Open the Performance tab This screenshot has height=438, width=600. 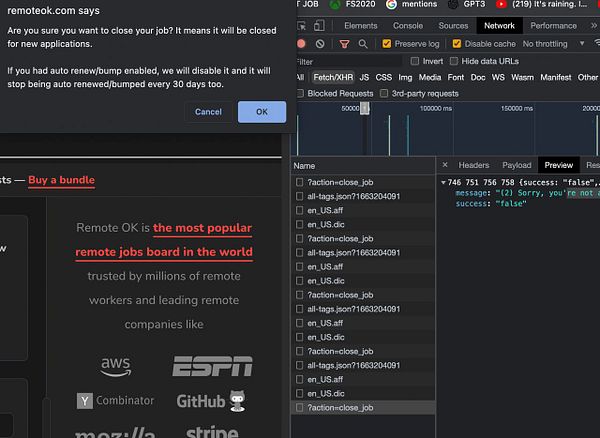coord(553,26)
